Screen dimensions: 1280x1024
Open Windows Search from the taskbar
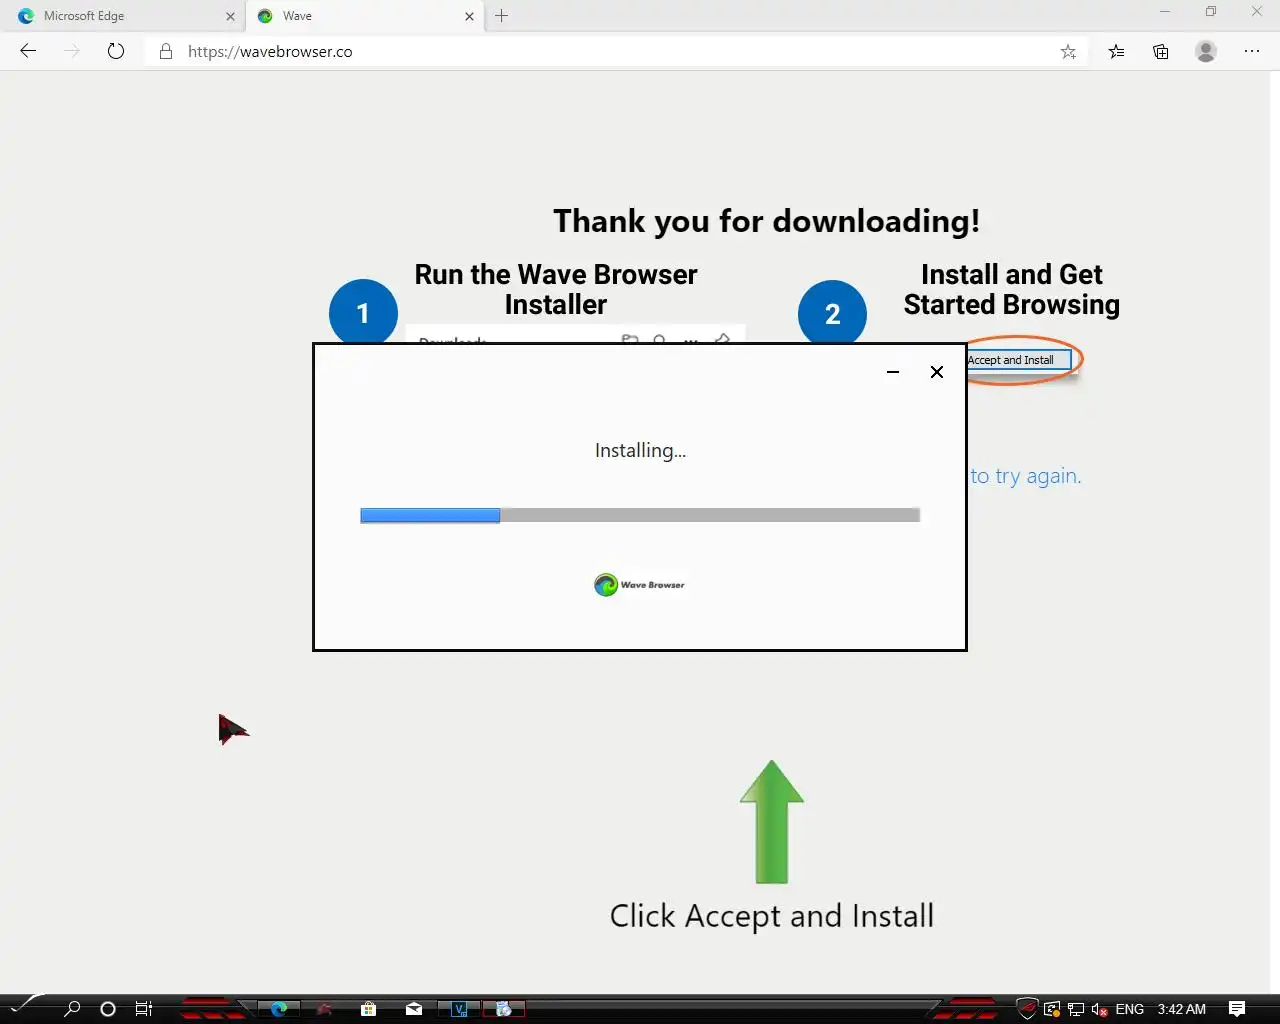pos(71,1008)
